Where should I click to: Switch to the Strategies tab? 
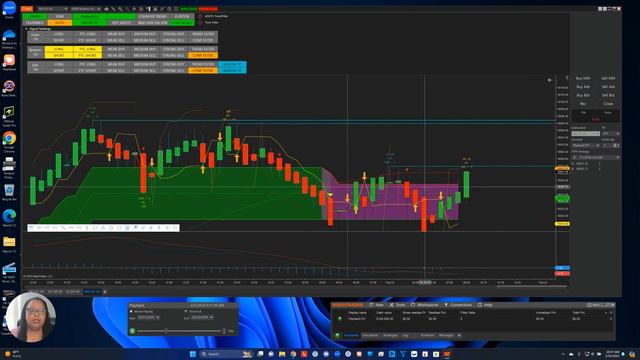390,336
